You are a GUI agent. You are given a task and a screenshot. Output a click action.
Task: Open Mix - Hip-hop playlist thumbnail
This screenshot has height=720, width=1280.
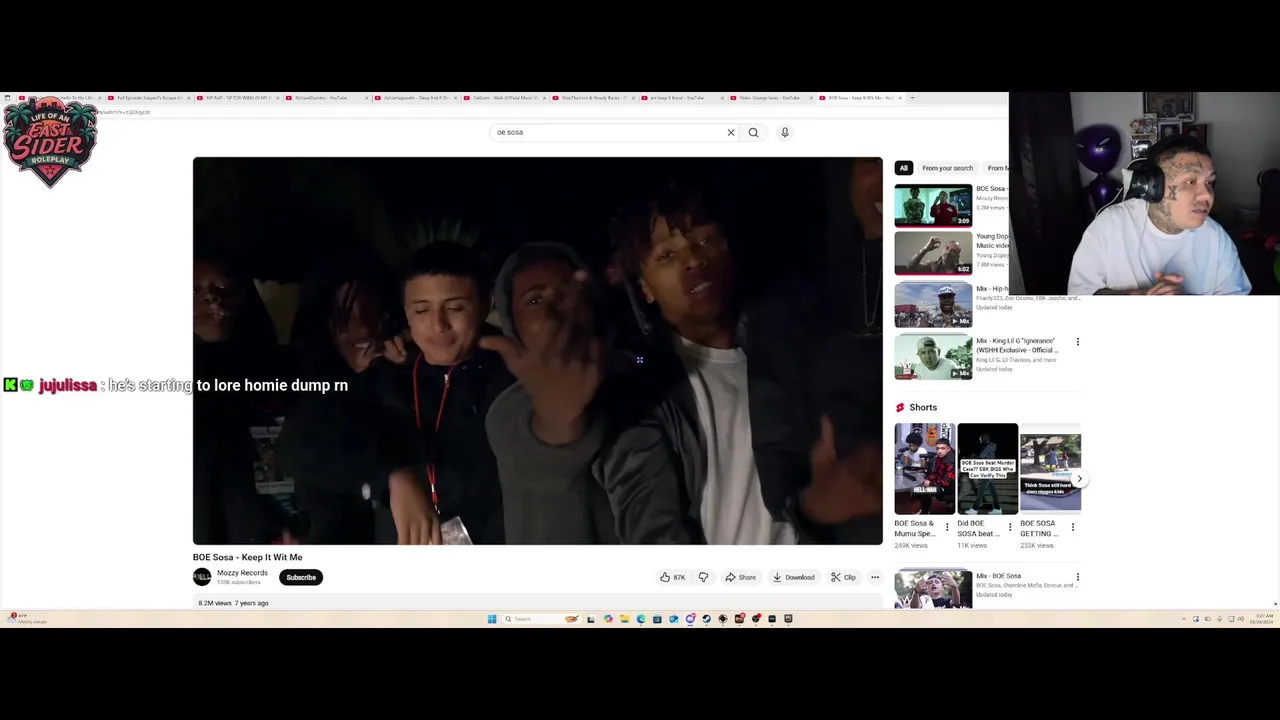tap(933, 305)
